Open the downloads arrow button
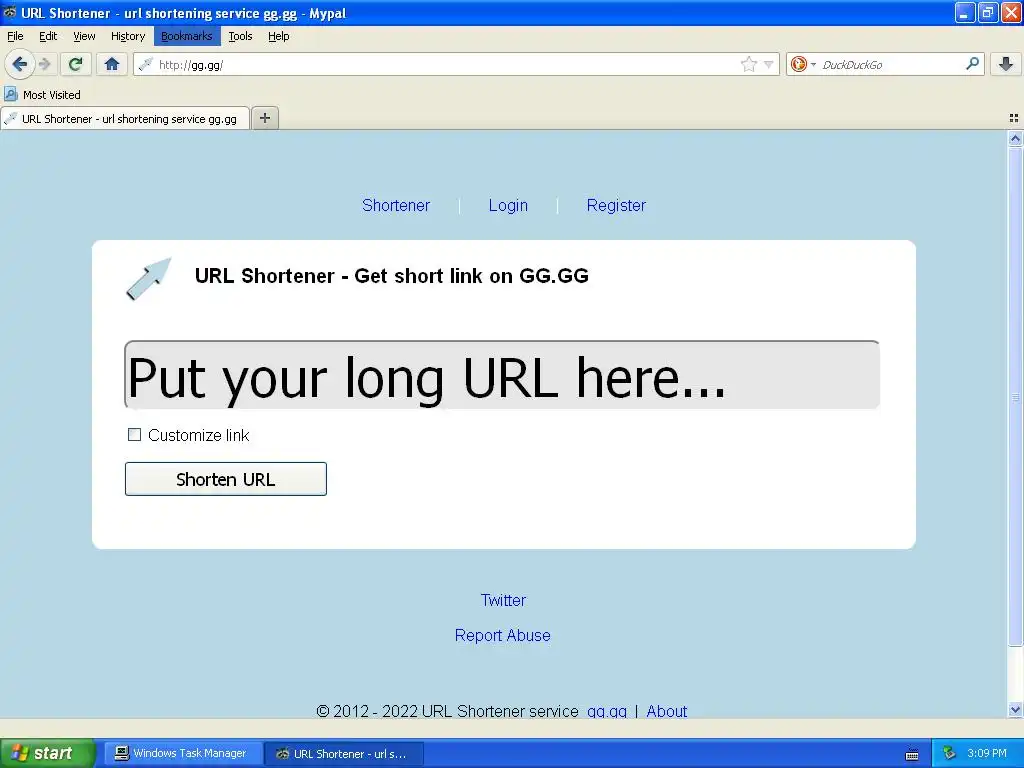1024x768 pixels. coord(1006,64)
